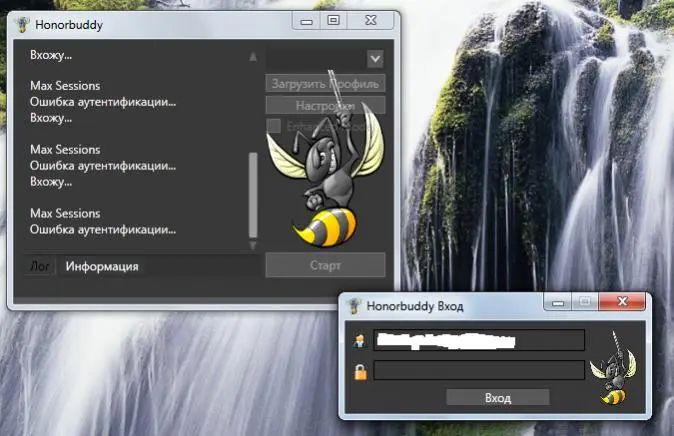Open the dropdown at top right of Honorbuddy
Screen dimensions: 674x436
click(x=375, y=59)
